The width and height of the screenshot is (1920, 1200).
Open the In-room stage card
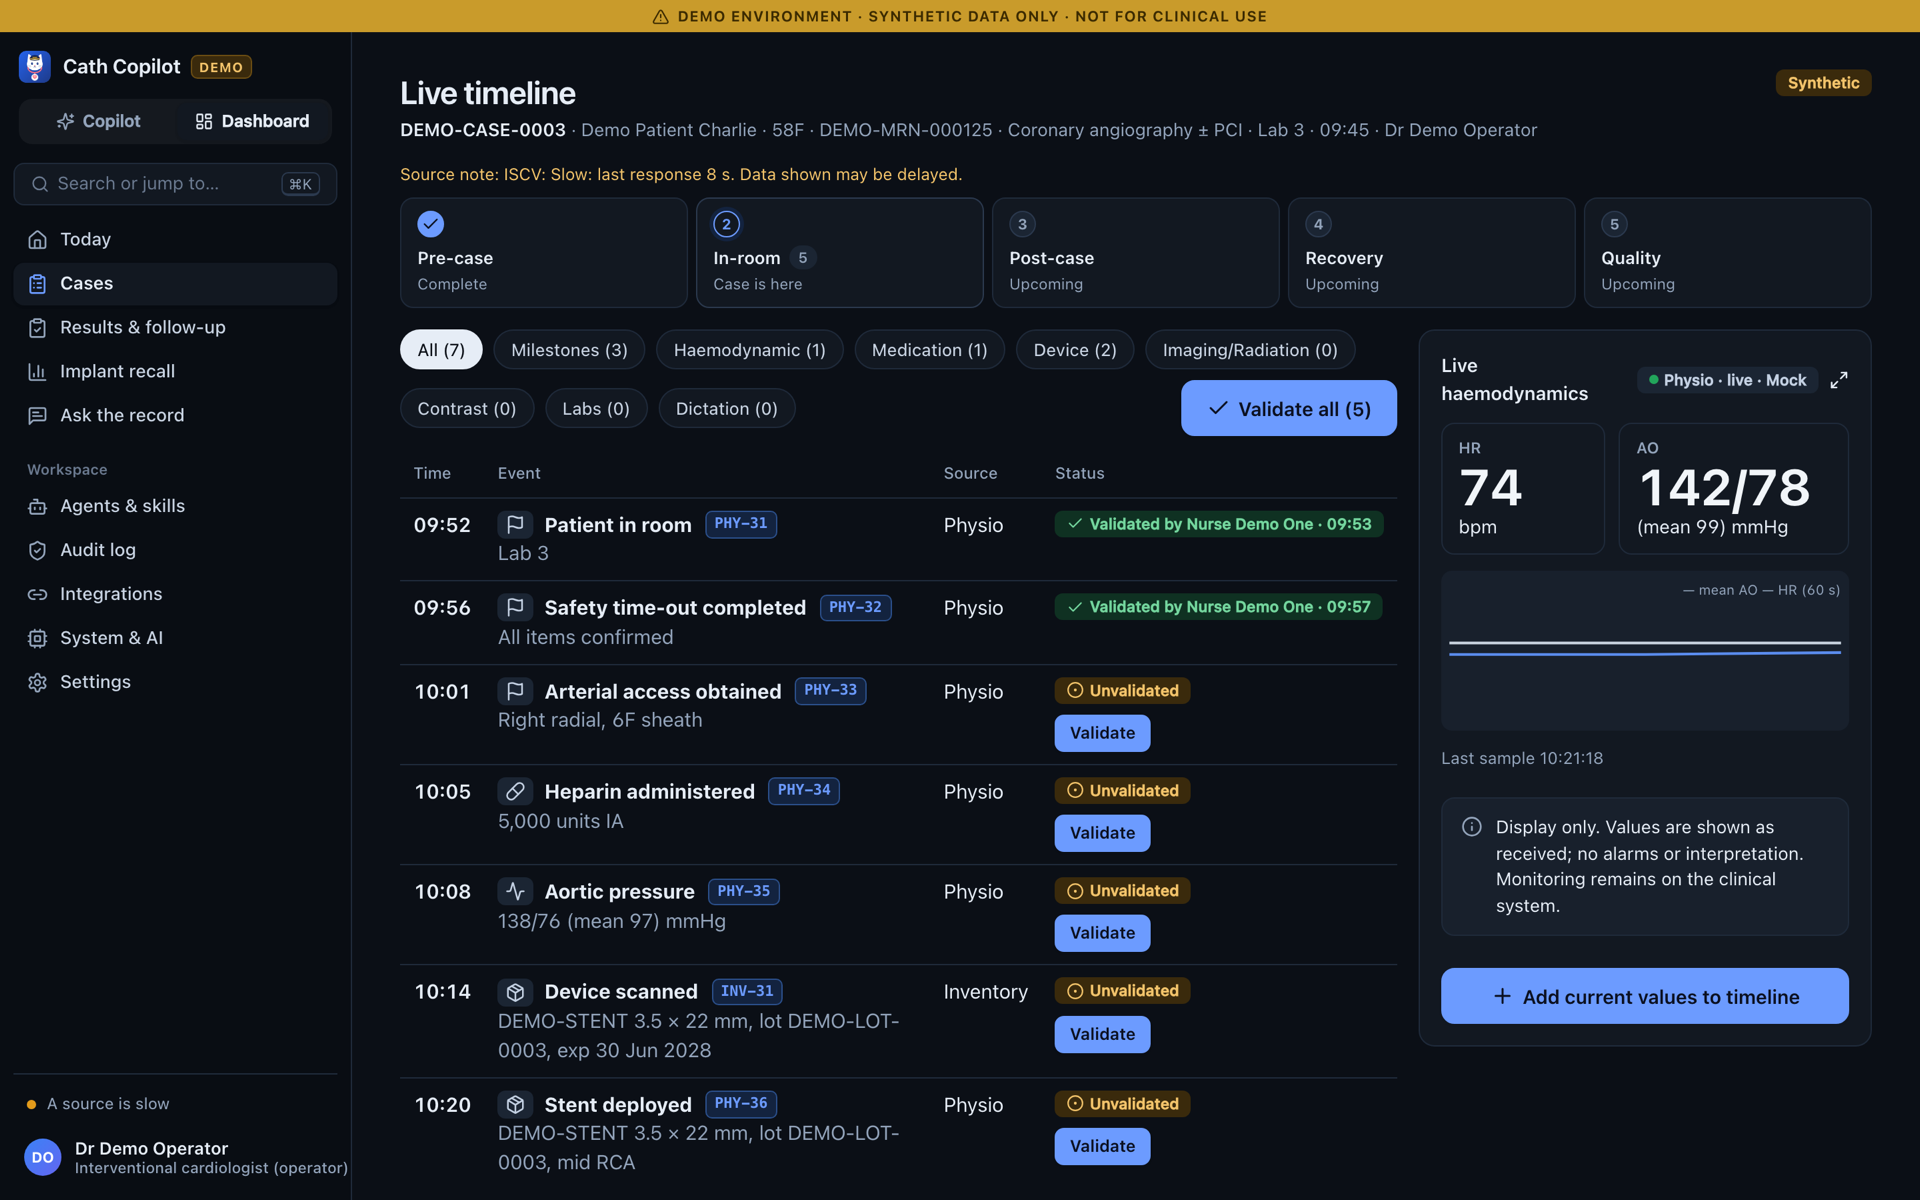click(x=840, y=252)
